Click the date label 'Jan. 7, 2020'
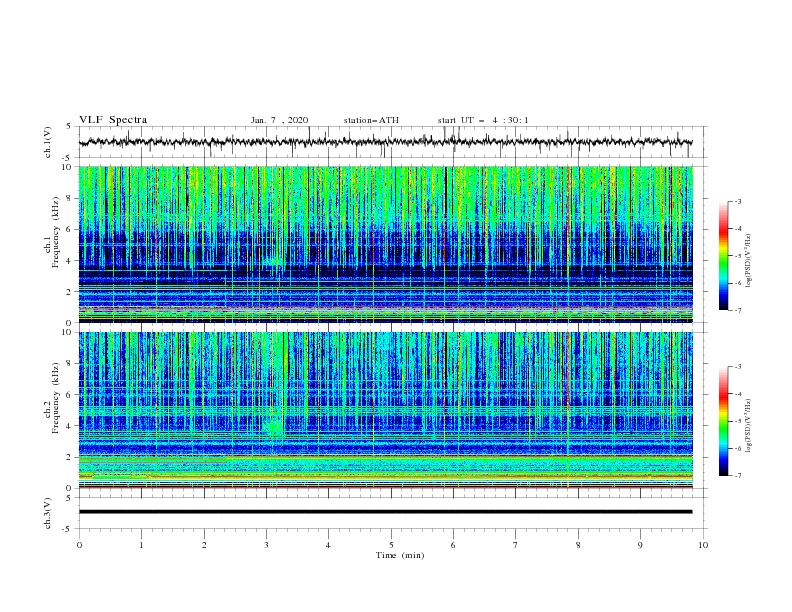The image size is (792, 612). 279,120
